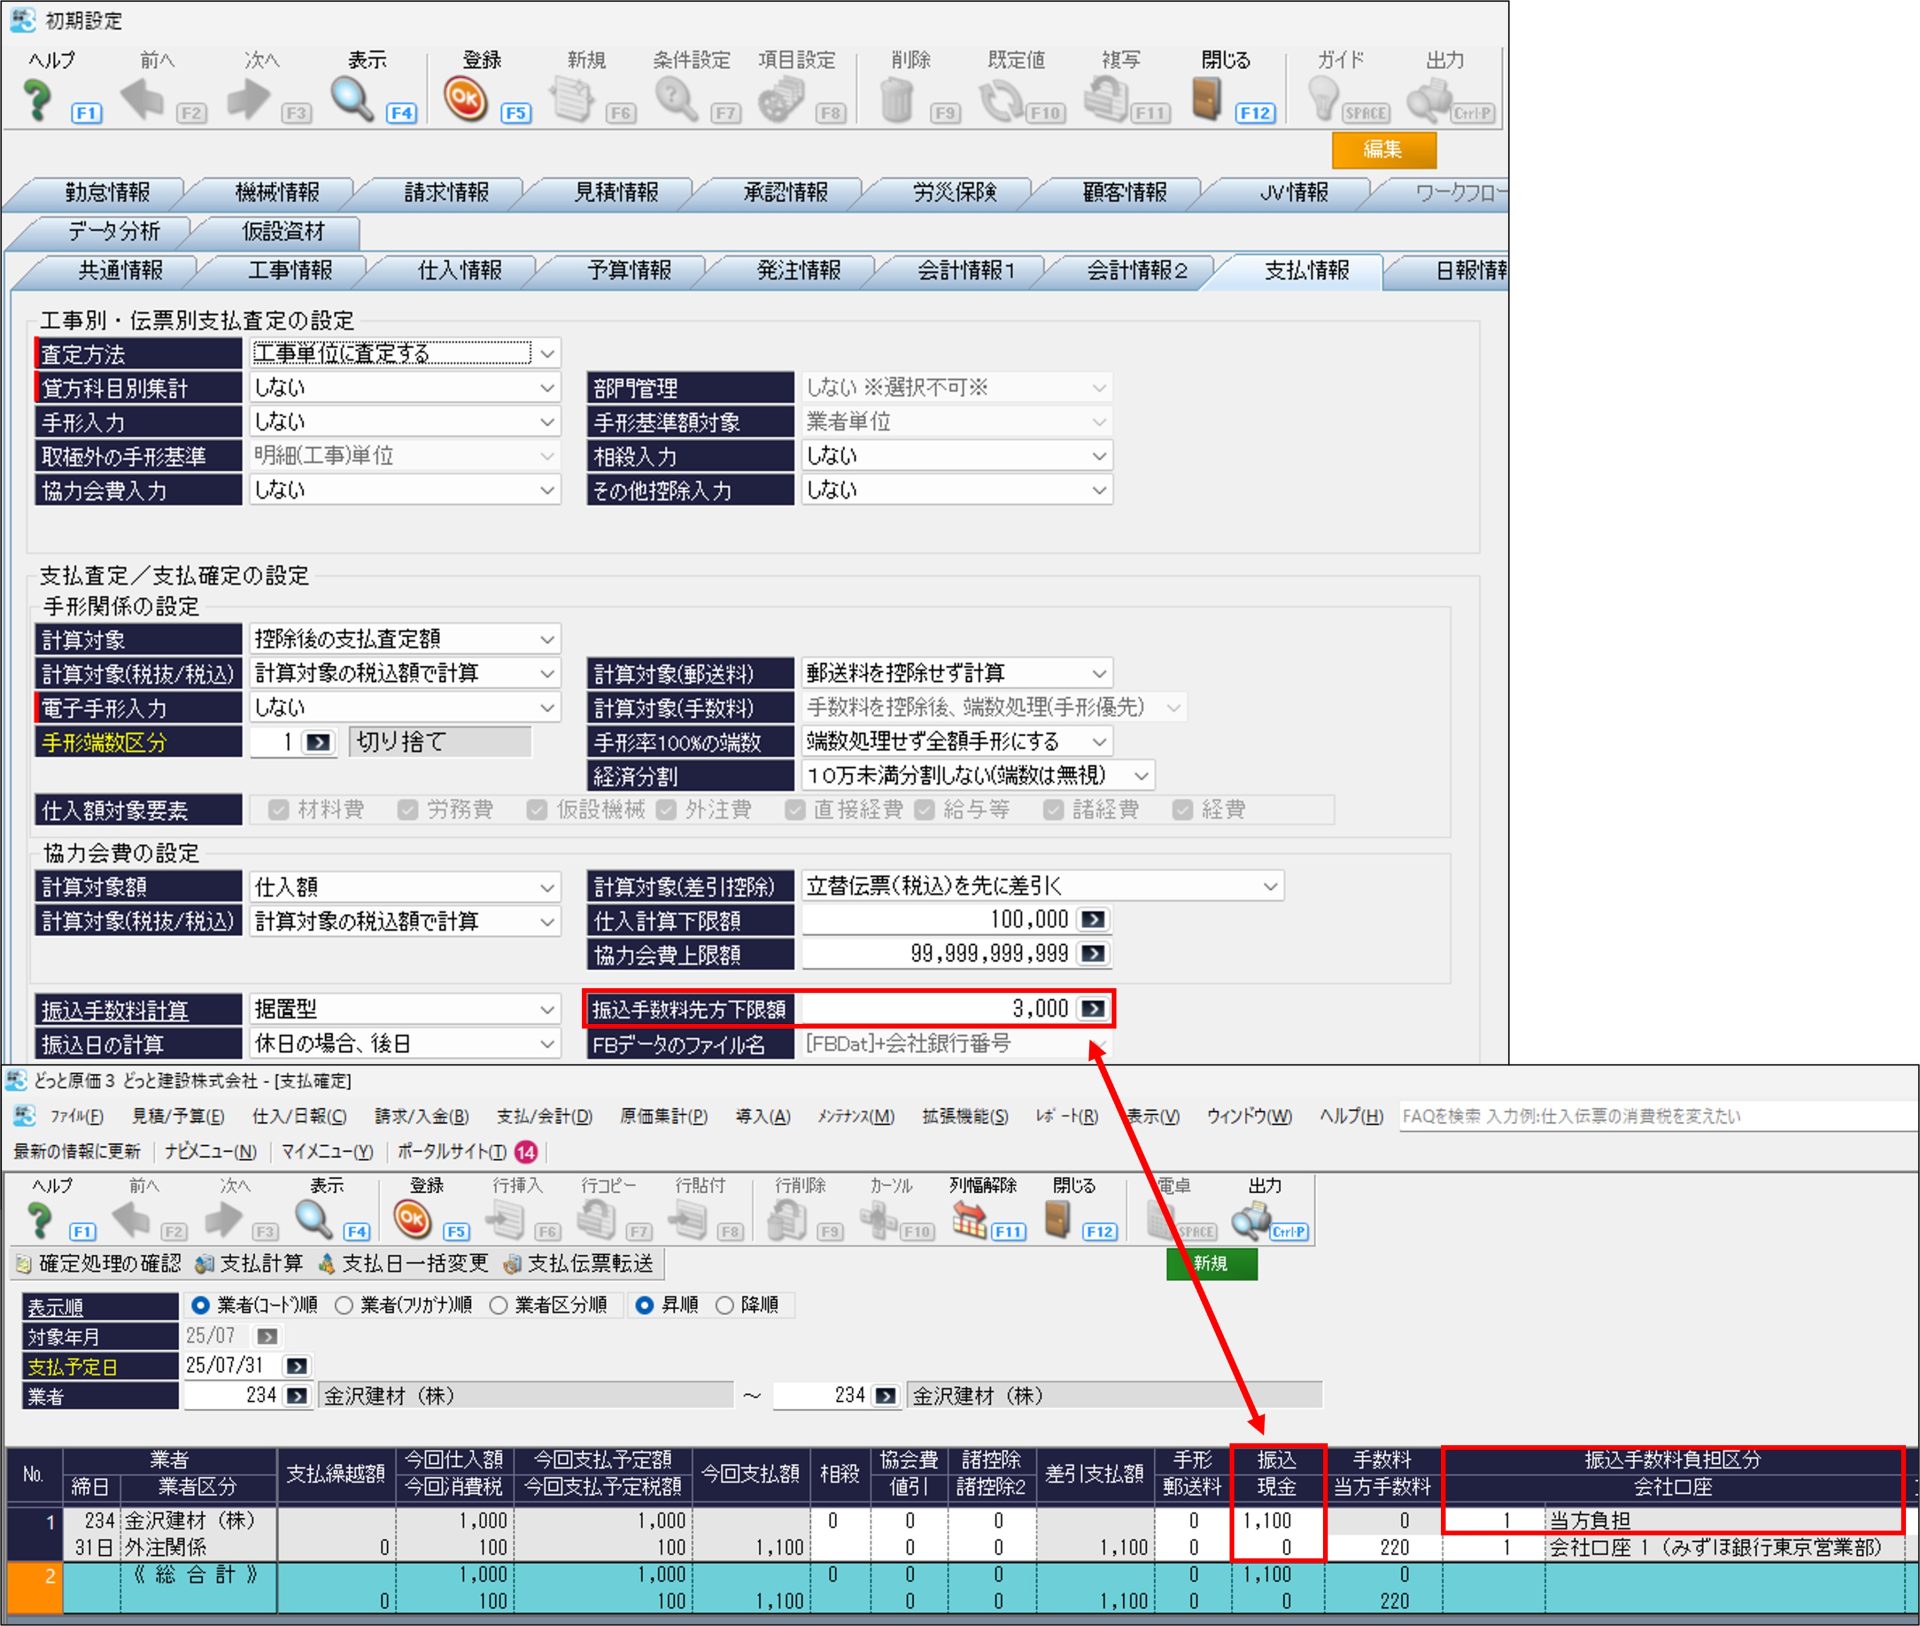Click the 確定処理の確認 button
1920x1626 pixels.
tap(98, 1263)
